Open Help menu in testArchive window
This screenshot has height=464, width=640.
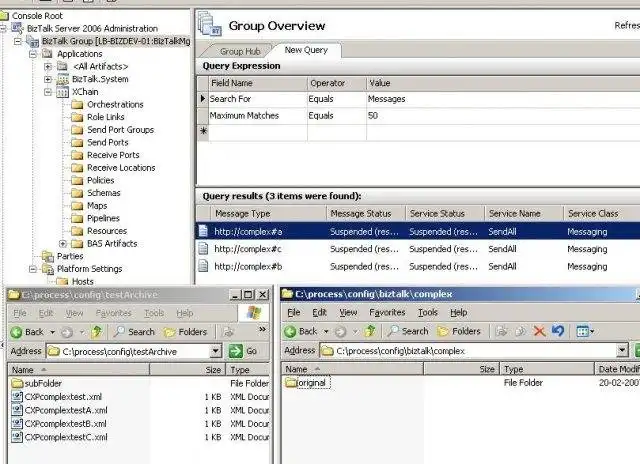184,313
